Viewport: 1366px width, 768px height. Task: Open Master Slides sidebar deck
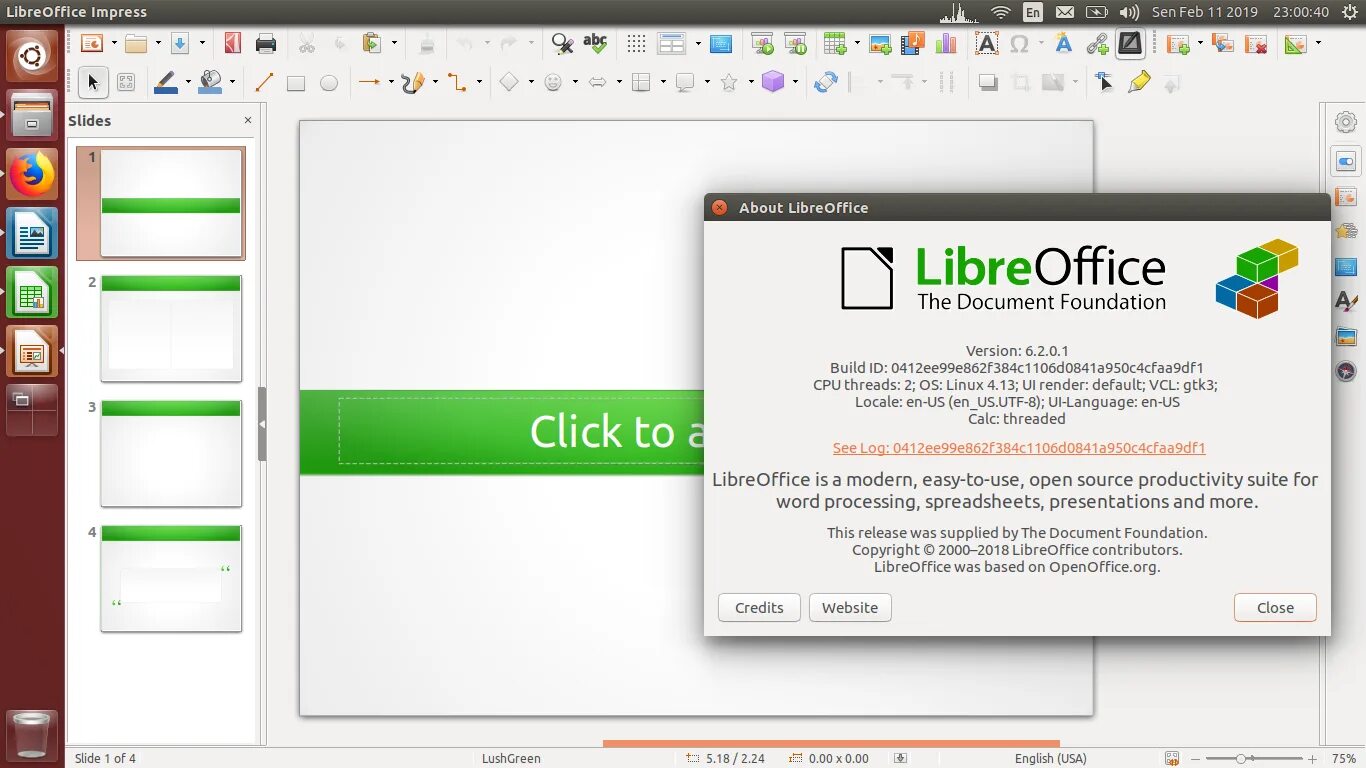point(1346,266)
